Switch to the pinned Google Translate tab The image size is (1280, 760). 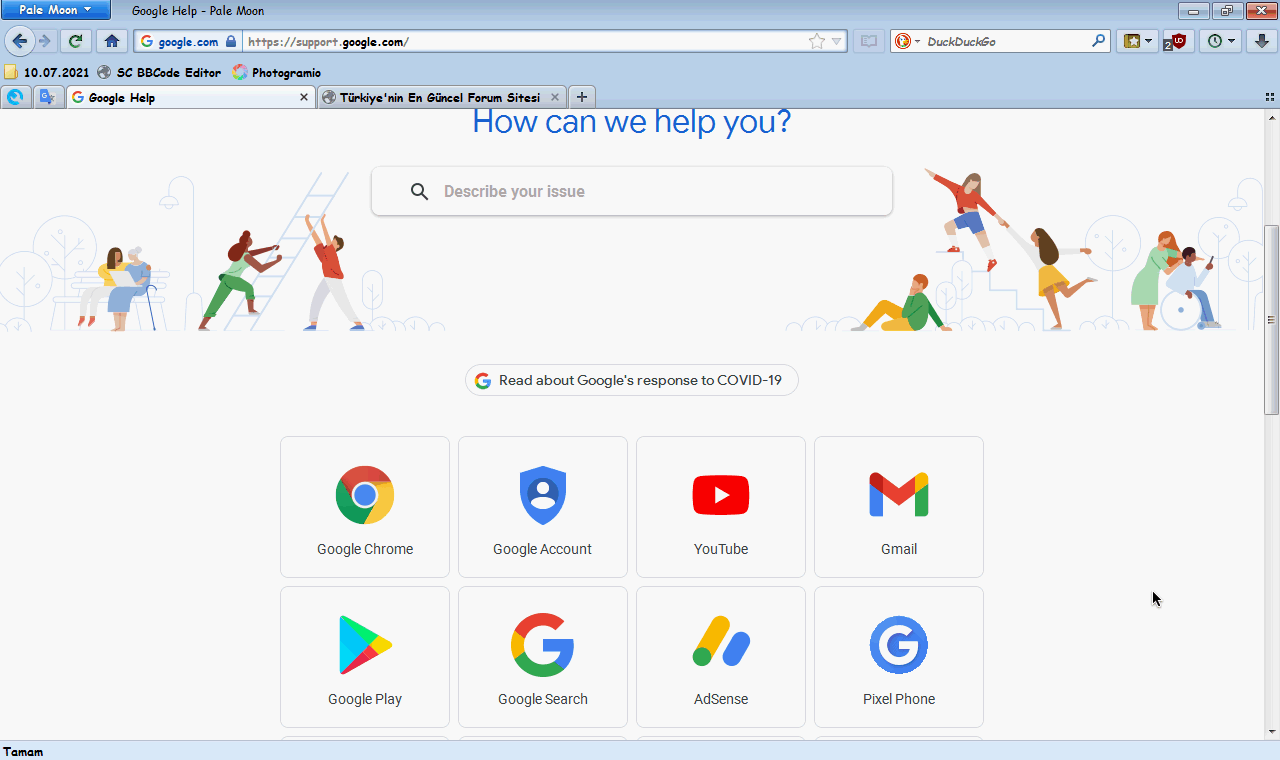(x=47, y=97)
